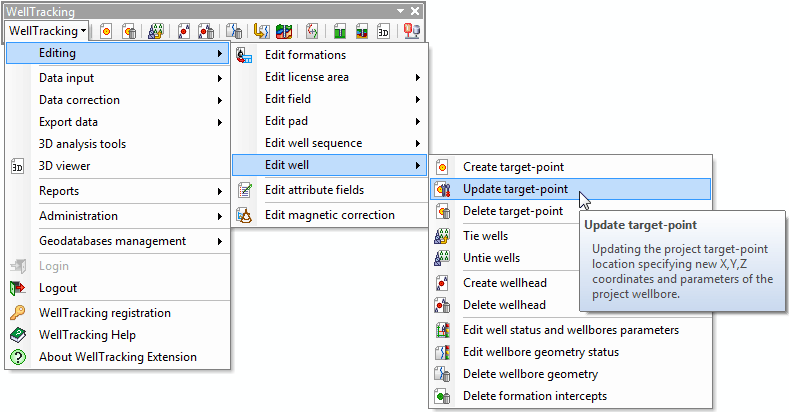Image resolution: width=789 pixels, height=412 pixels.
Task: Select the Edit pad menu entry
Action: [330, 121]
